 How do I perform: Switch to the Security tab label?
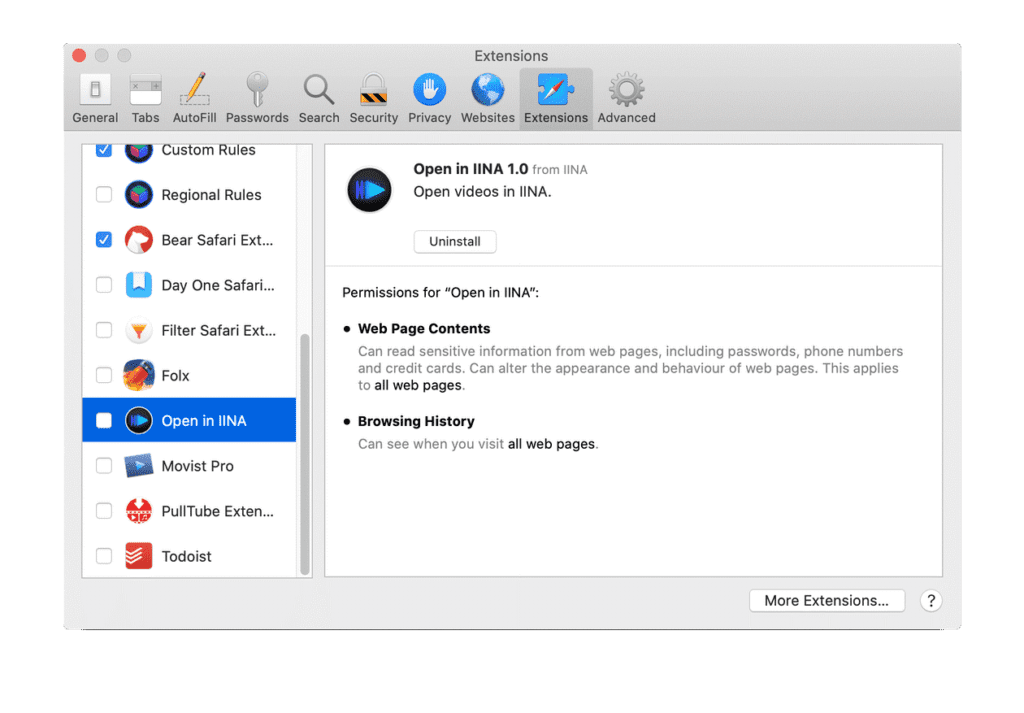tap(374, 118)
